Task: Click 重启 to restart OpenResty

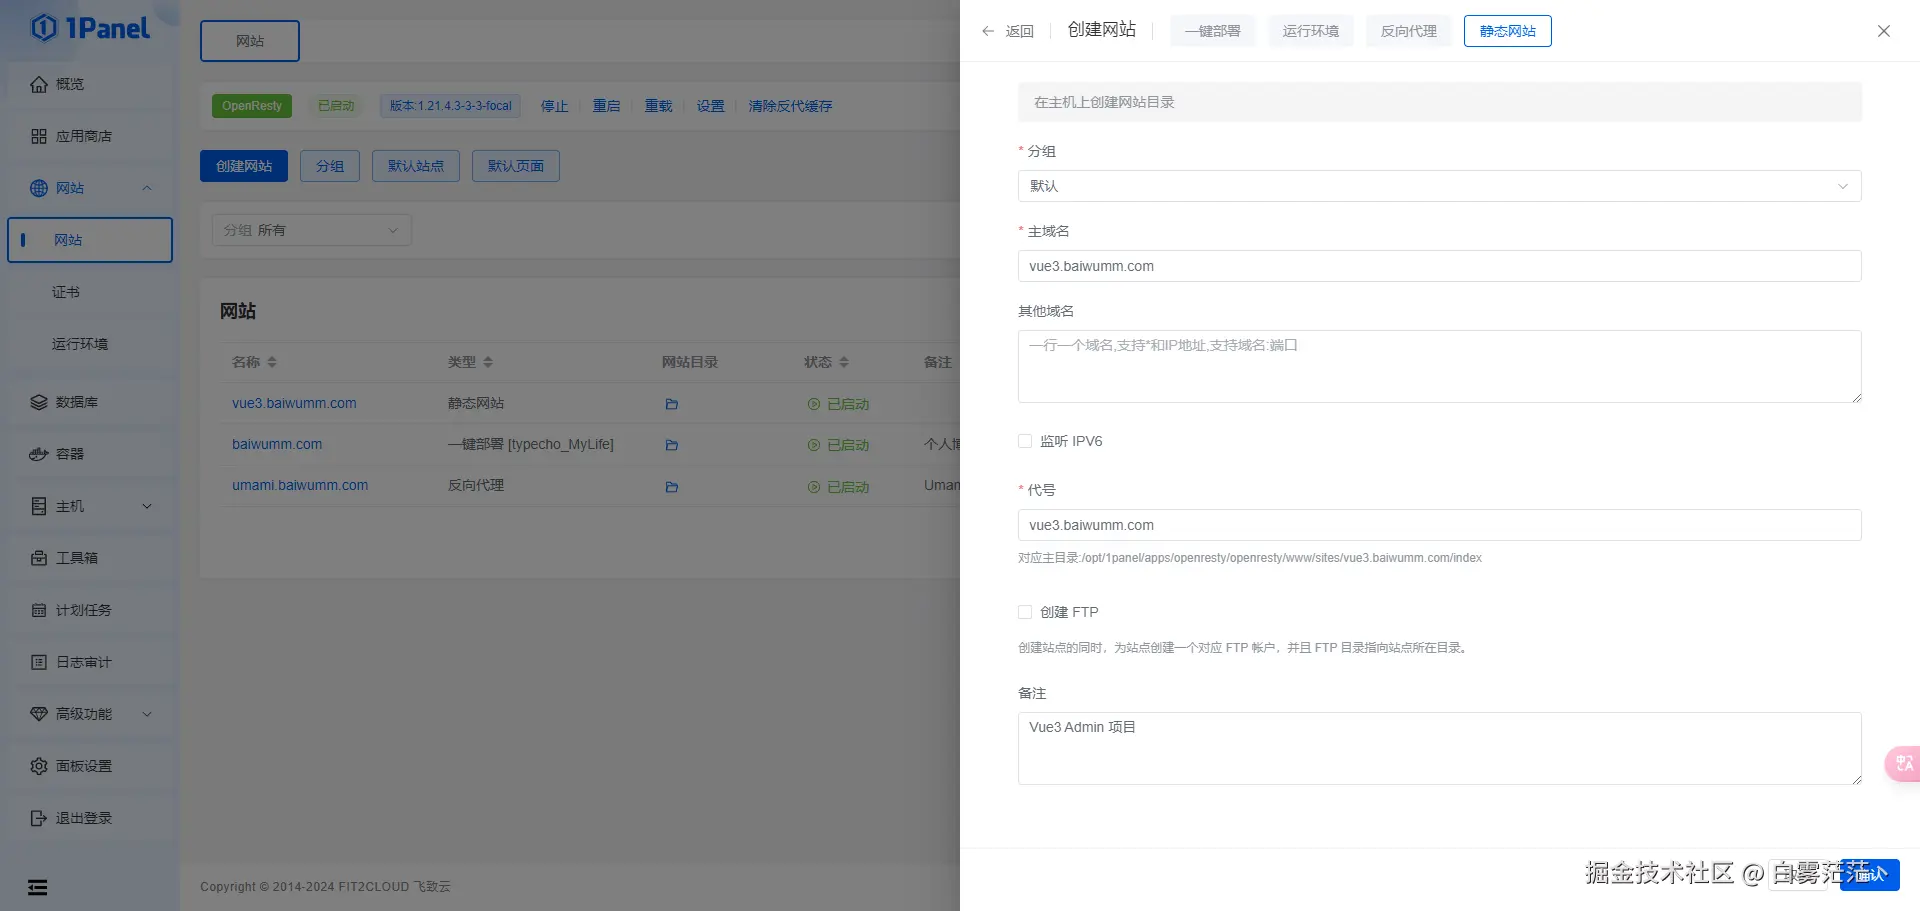Action: [606, 106]
